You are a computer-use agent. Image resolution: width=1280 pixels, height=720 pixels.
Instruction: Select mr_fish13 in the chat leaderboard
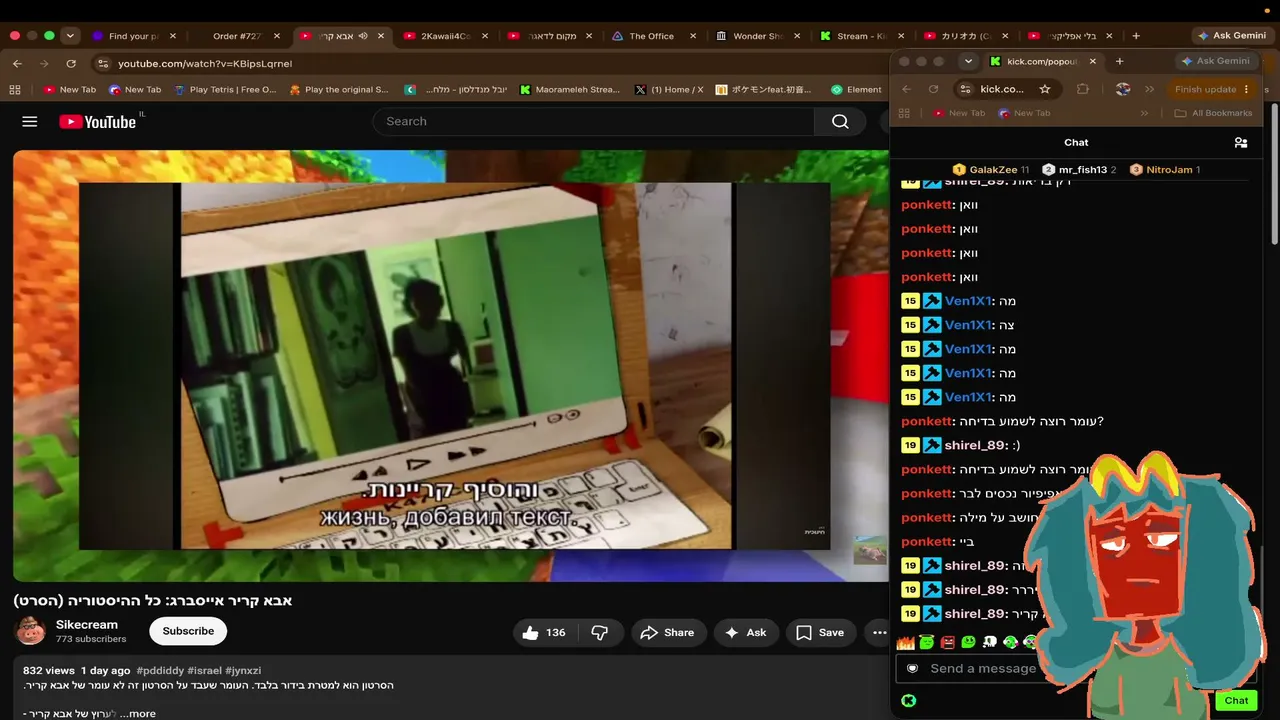click(x=1079, y=170)
